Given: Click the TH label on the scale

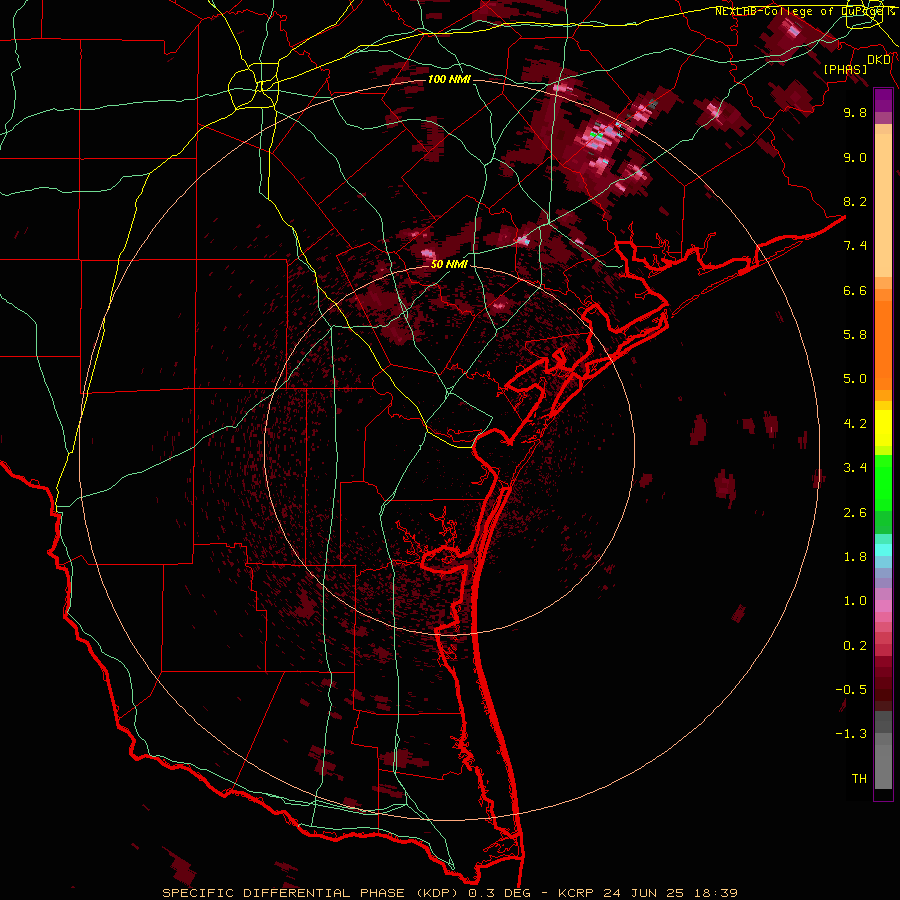Looking at the screenshot, I should click(x=859, y=779).
